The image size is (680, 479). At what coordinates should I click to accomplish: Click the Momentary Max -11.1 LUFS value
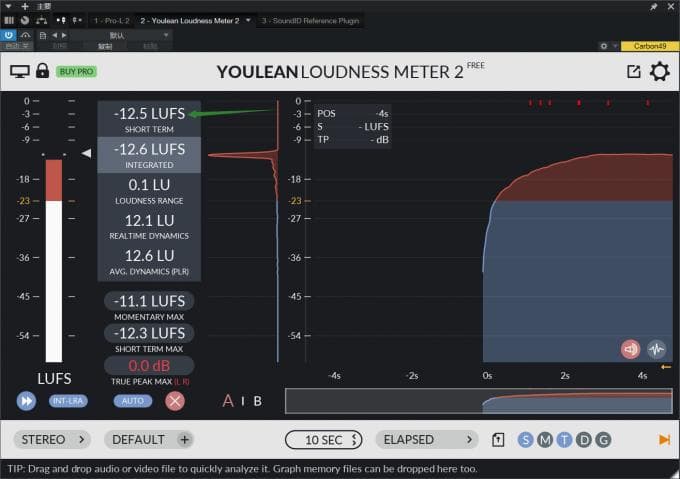(149, 301)
